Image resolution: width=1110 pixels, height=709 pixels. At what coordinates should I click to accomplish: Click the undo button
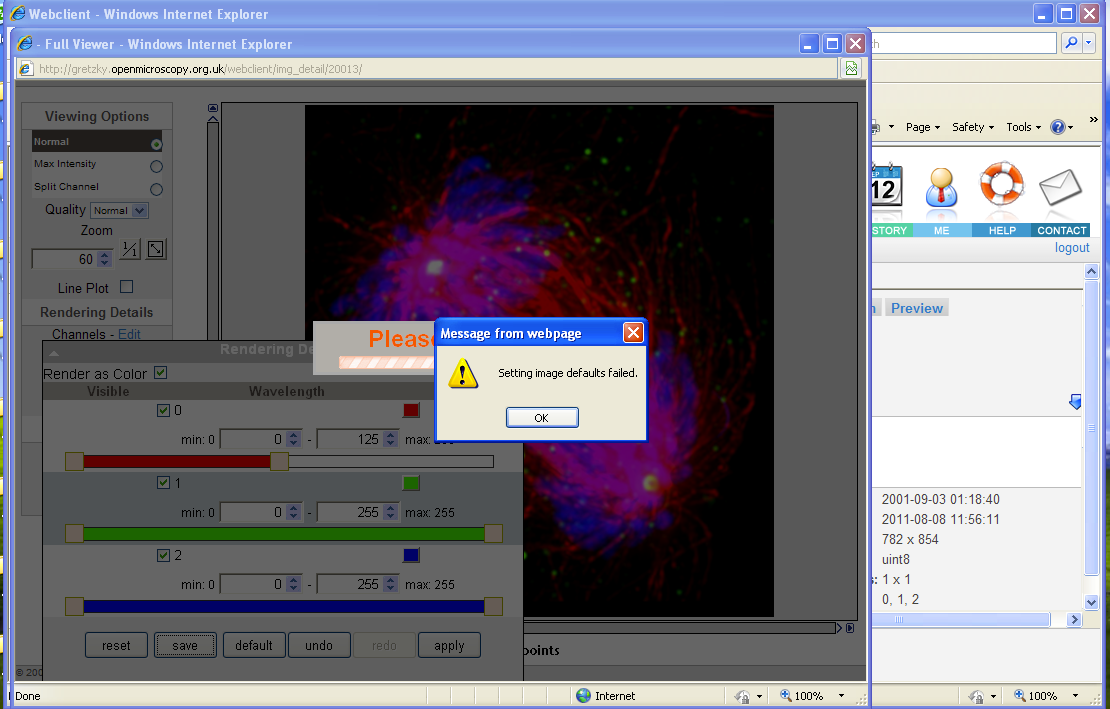319,645
